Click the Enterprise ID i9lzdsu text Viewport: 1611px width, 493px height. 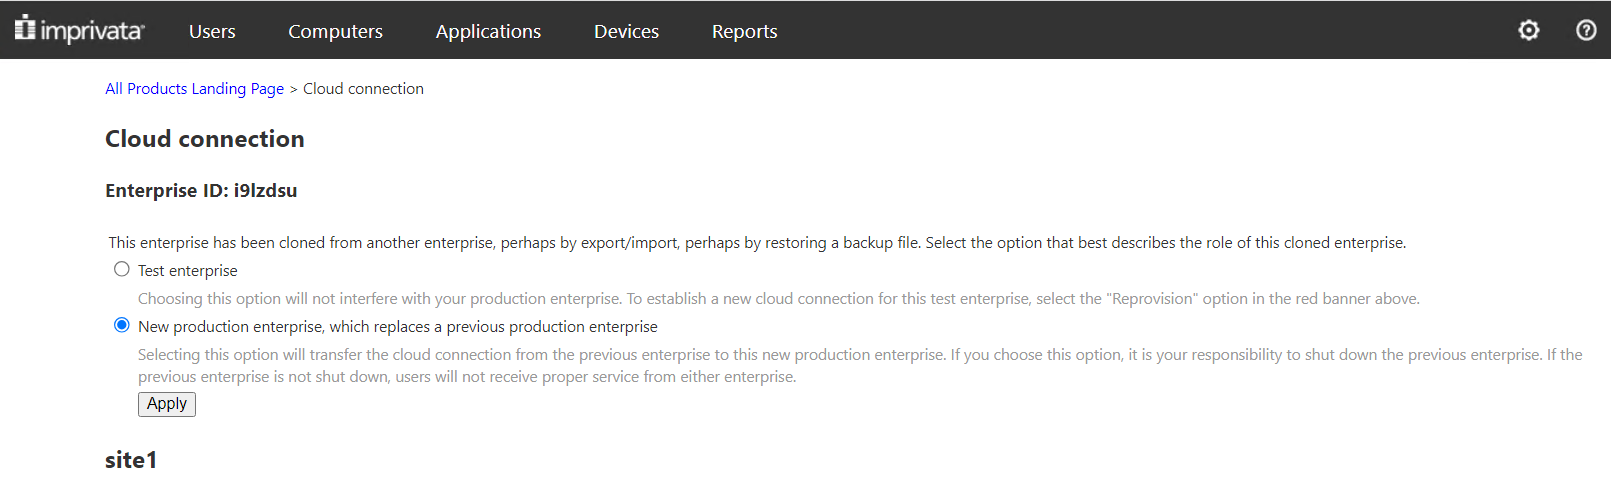pyautogui.click(x=201, y=190)
